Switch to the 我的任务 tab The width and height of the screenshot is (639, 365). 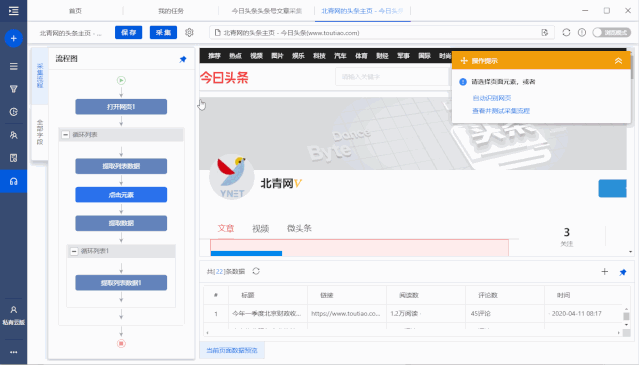(171, 11)
